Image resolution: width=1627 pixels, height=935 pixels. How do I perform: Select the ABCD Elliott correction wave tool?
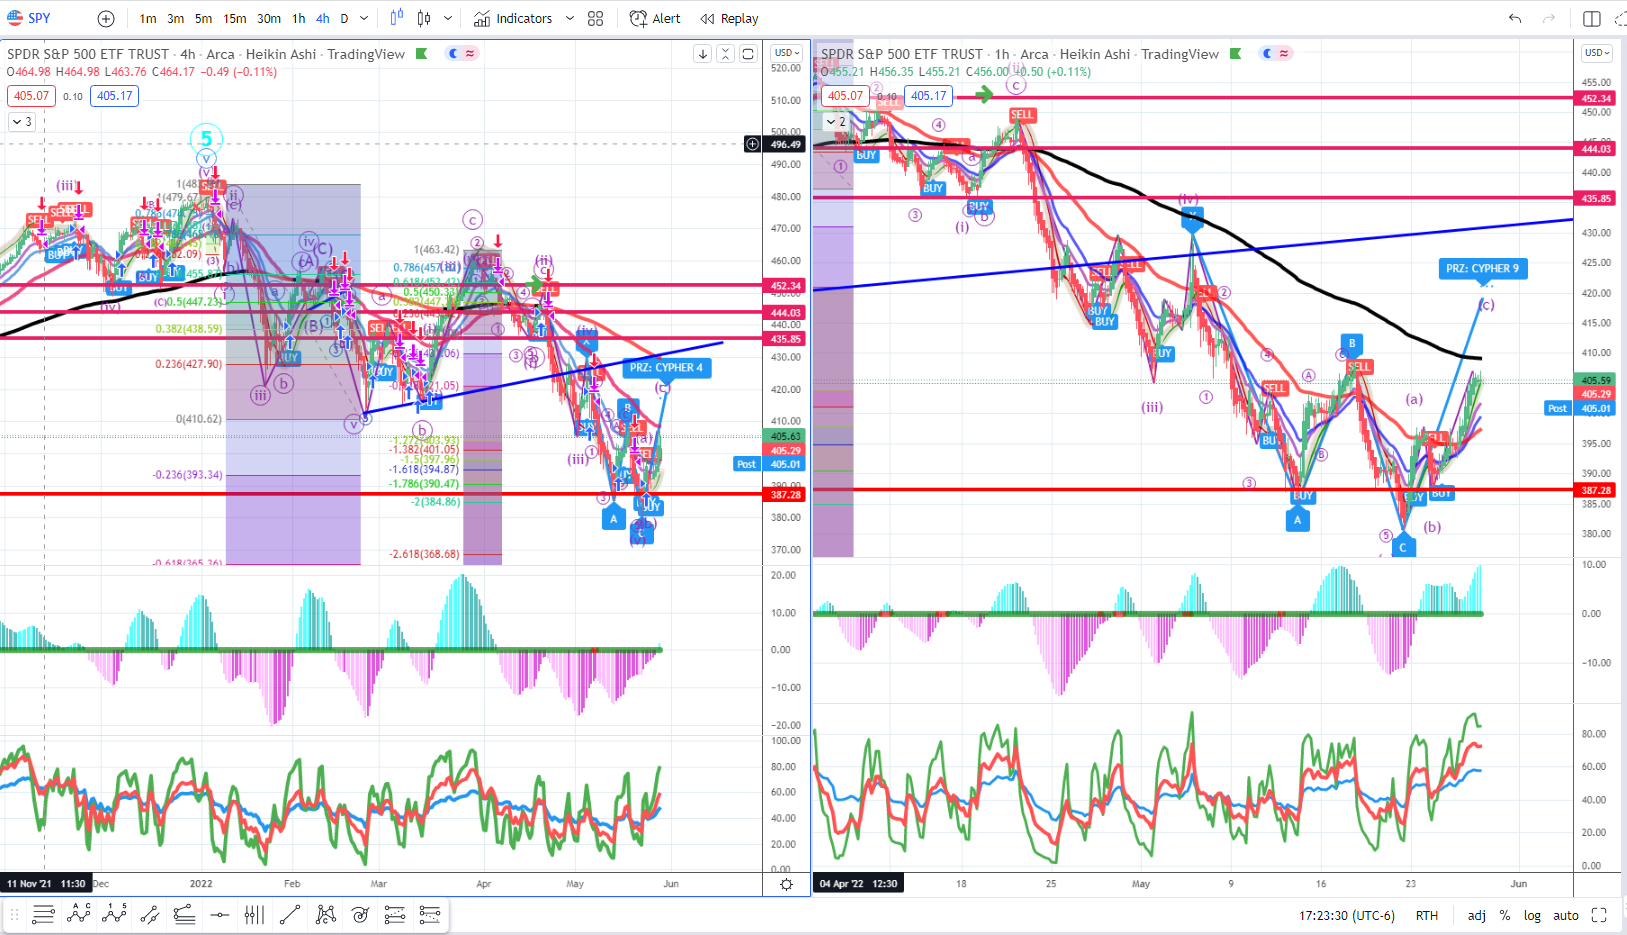point(79,914)
